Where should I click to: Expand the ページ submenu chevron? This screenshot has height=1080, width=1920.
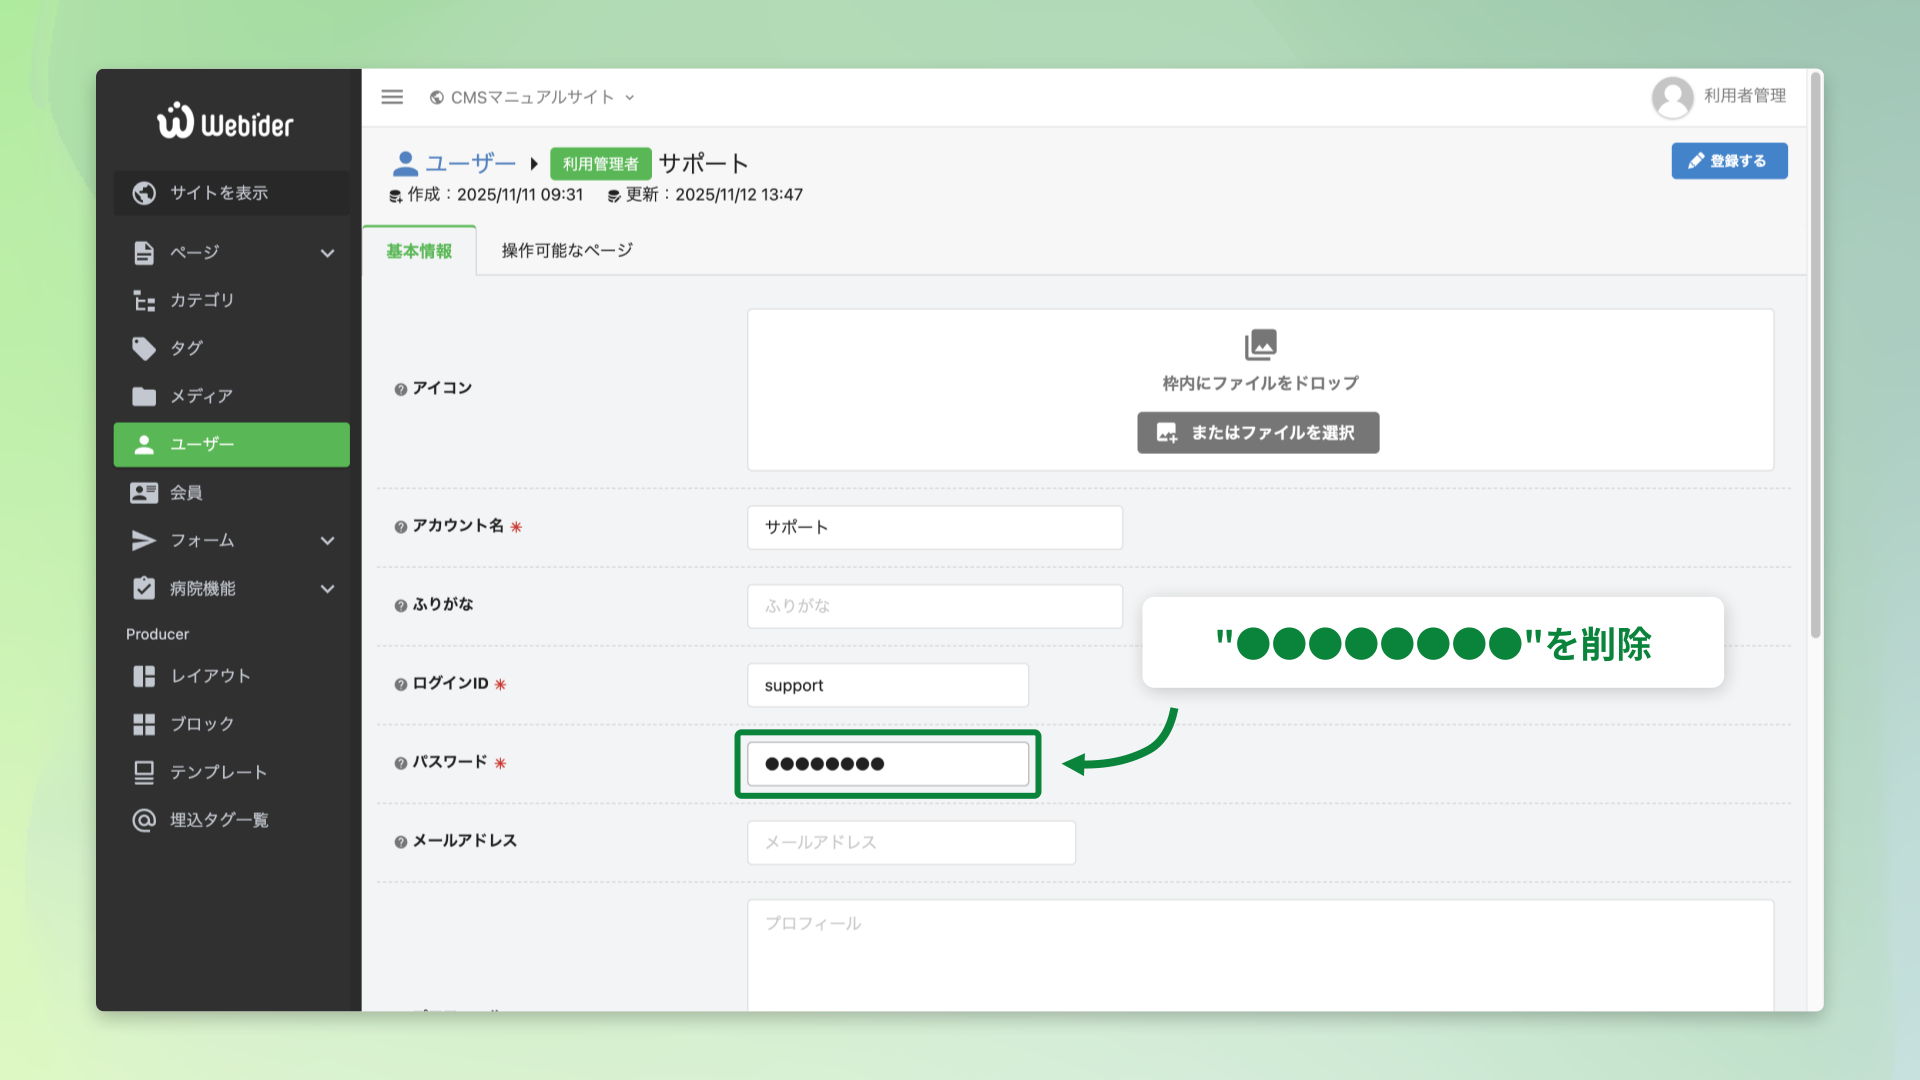[x=327, y=254]
